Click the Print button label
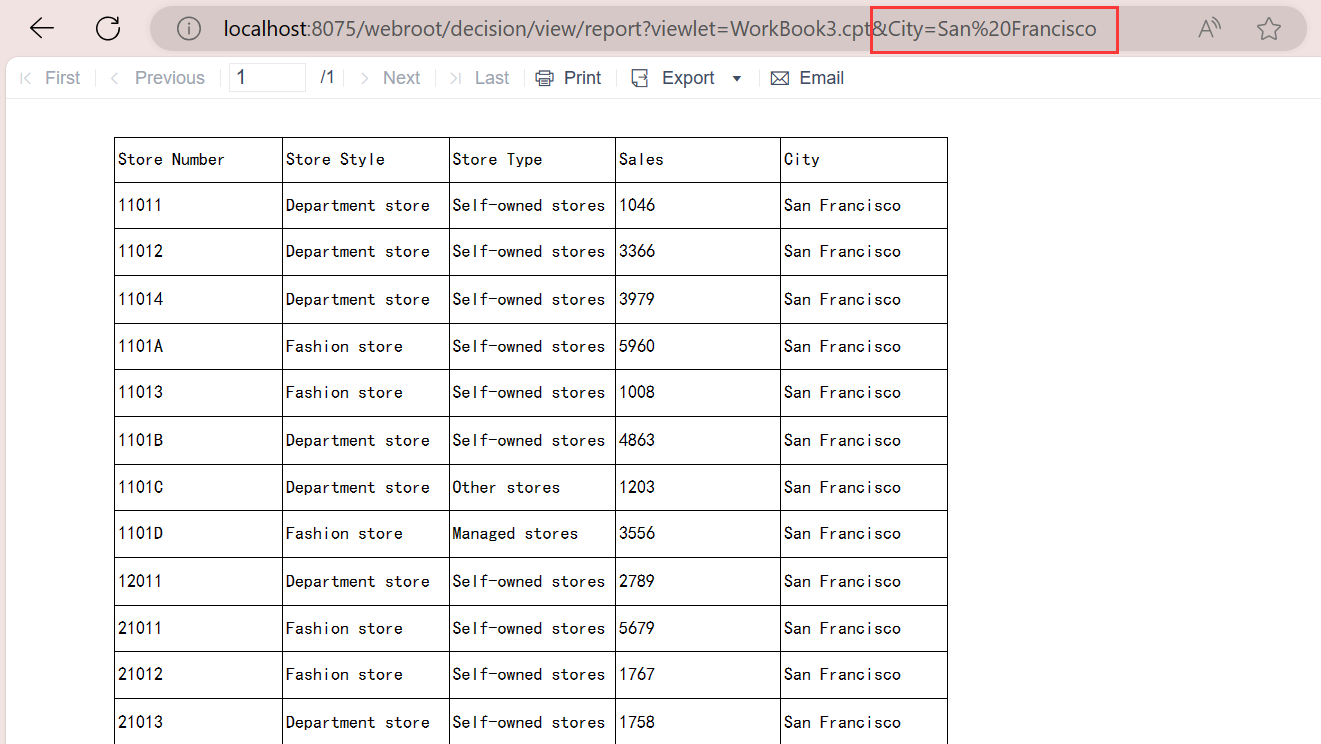The image size is (1321, 744). (582, 77)
